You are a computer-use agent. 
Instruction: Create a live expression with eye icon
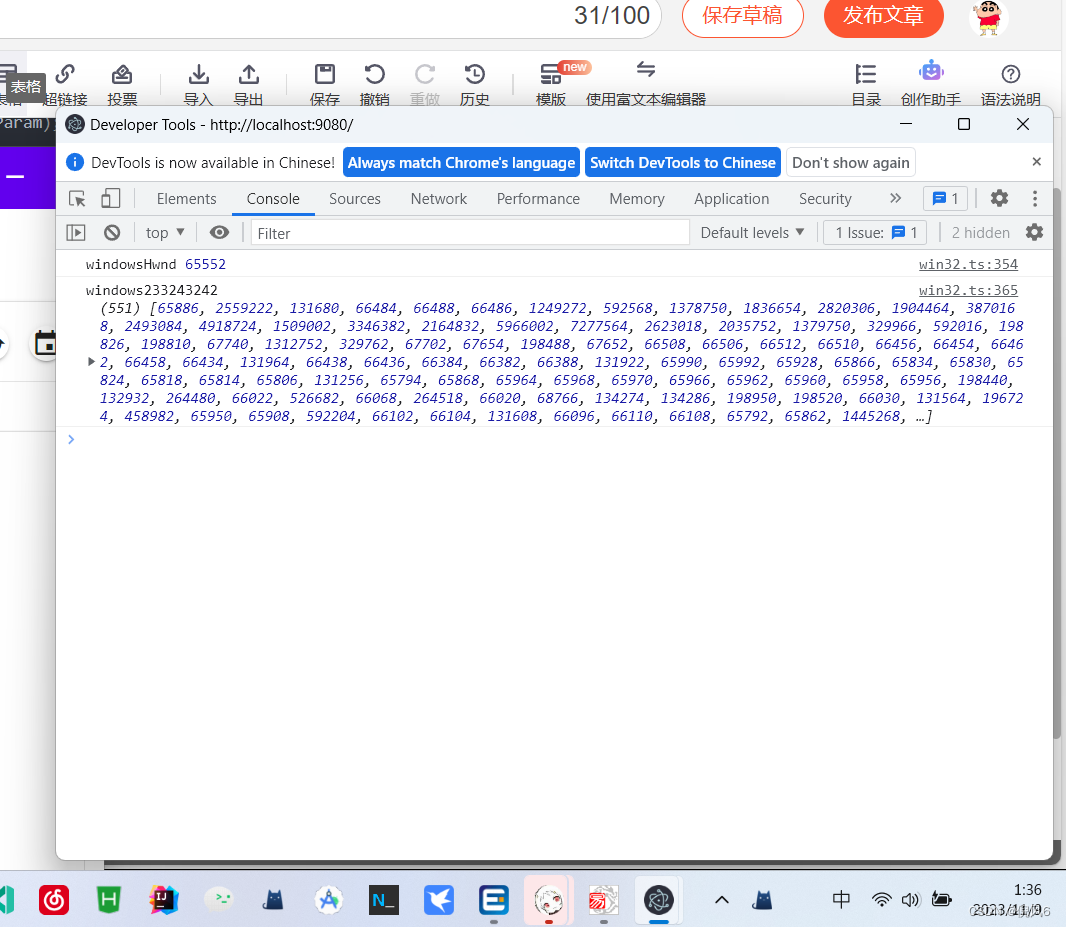[219, 232]
